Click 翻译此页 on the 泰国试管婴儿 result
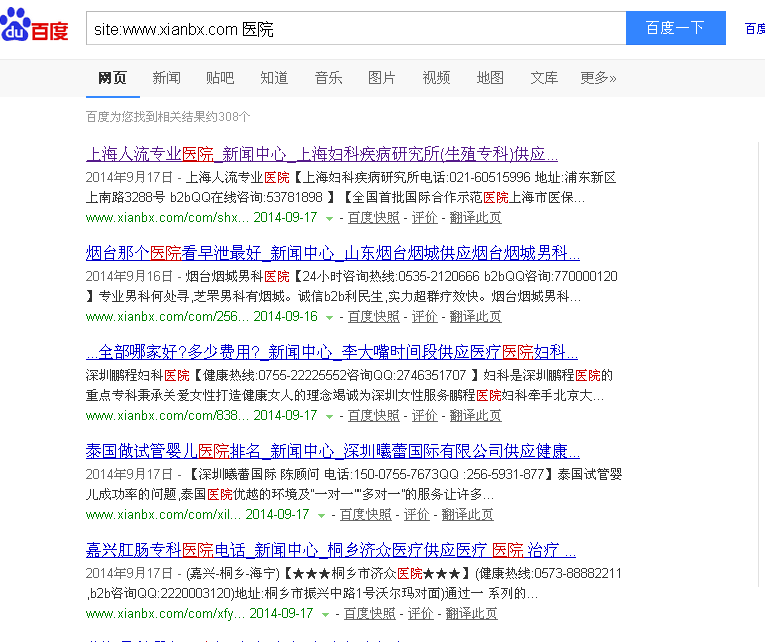Screen dimensions: 765x642 click(467, 515)
